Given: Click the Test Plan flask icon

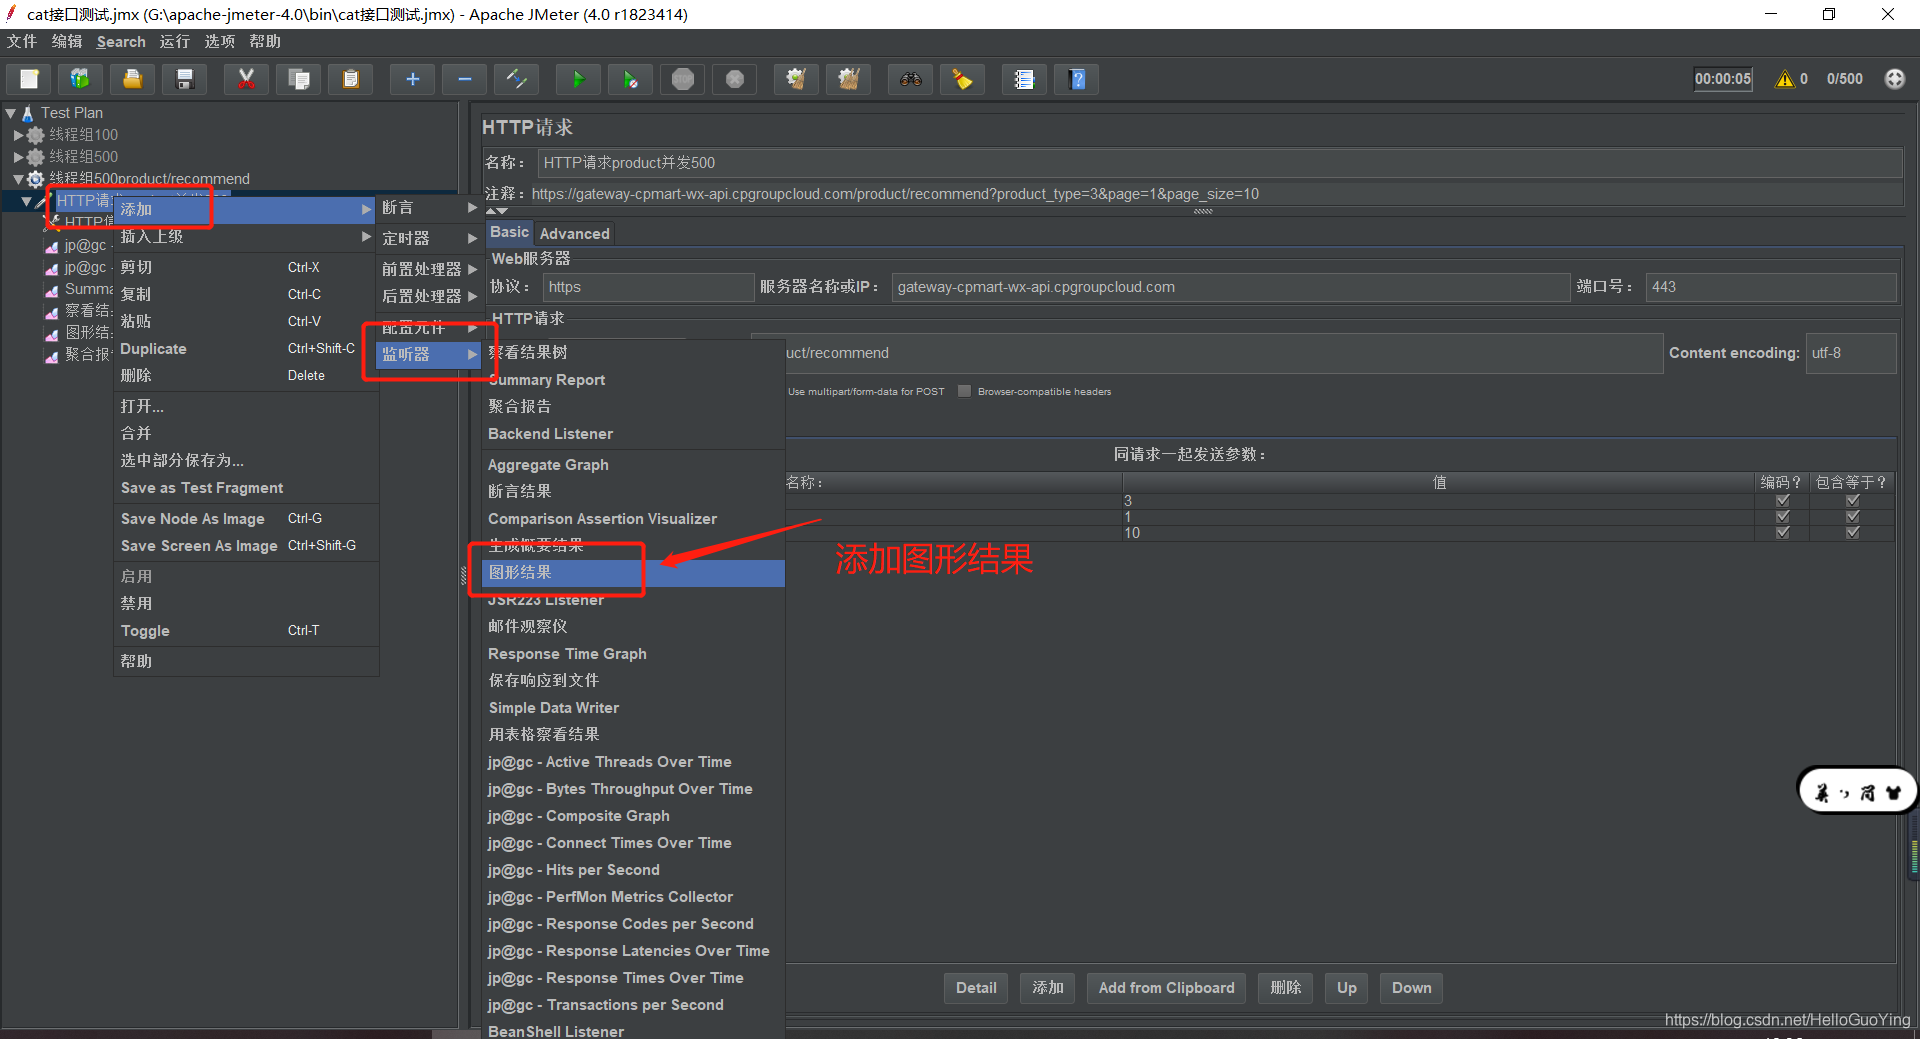Looking at the screenshot, I should tap(28, 113).
